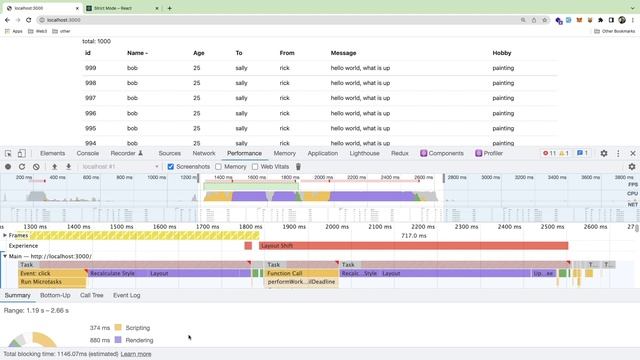This screenshot has width=640, height=360.
Task: Open the Recorder tab
Action: pos(127,153)
